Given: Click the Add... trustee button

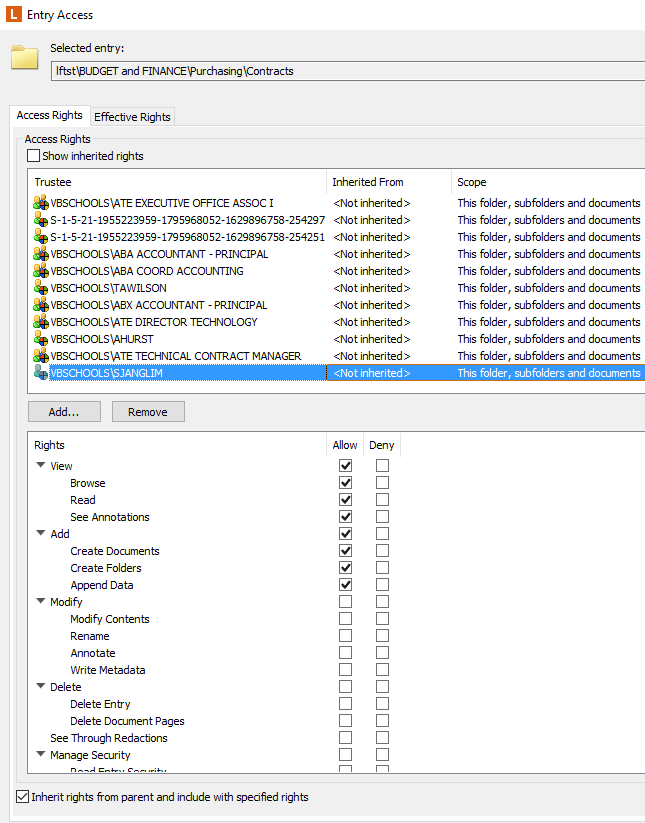Looking at the screenshot, I should coord(64,412).
